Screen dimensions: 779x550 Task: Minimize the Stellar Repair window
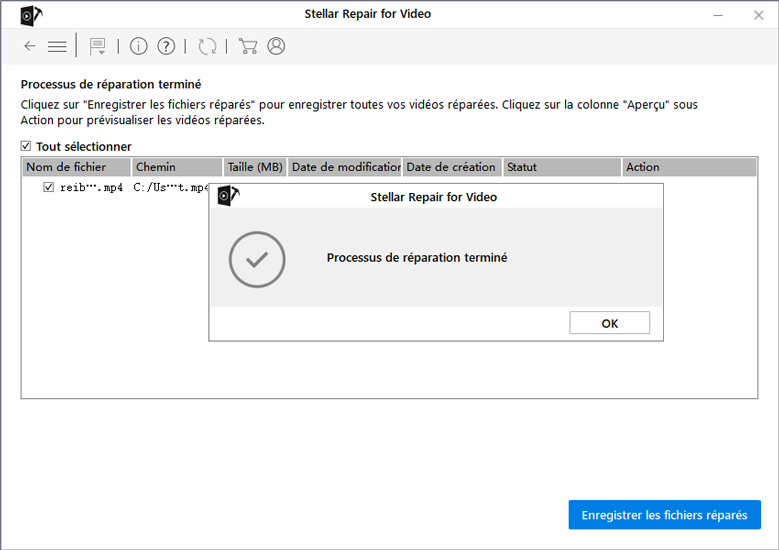point(718,15)
